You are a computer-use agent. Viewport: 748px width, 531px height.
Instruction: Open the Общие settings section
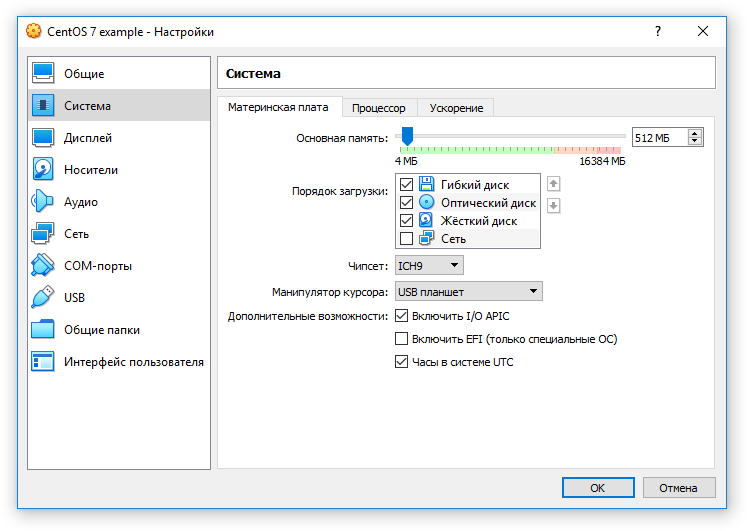click(119, 73)
